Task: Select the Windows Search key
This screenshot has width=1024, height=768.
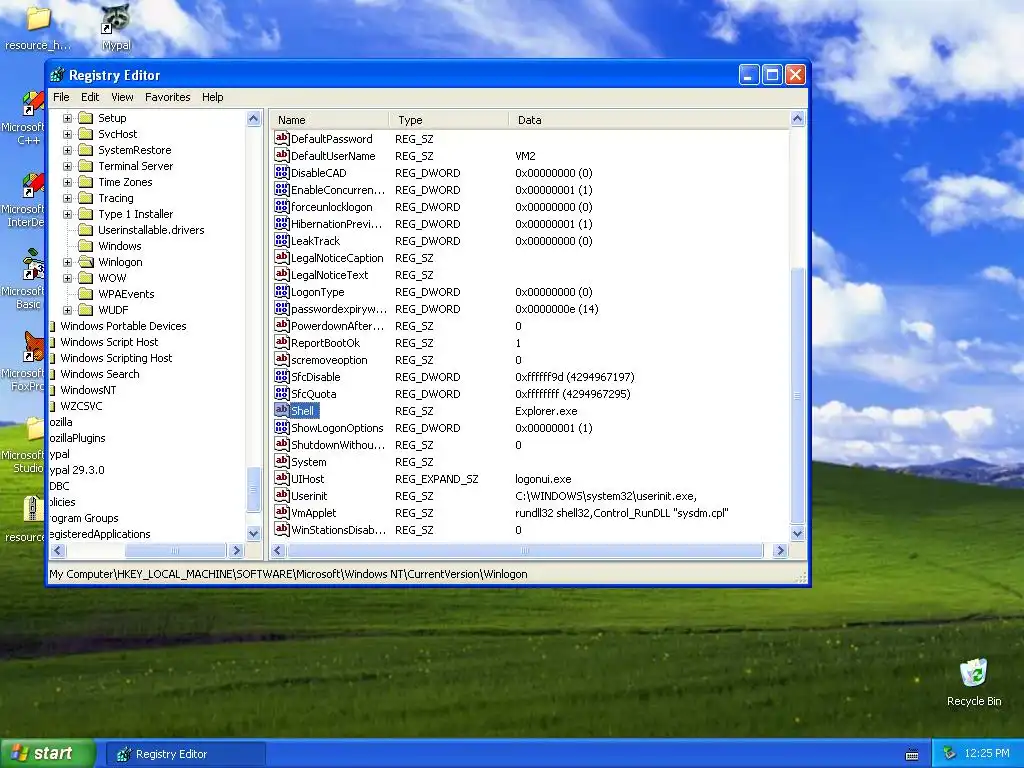Action: pos(100,374)
